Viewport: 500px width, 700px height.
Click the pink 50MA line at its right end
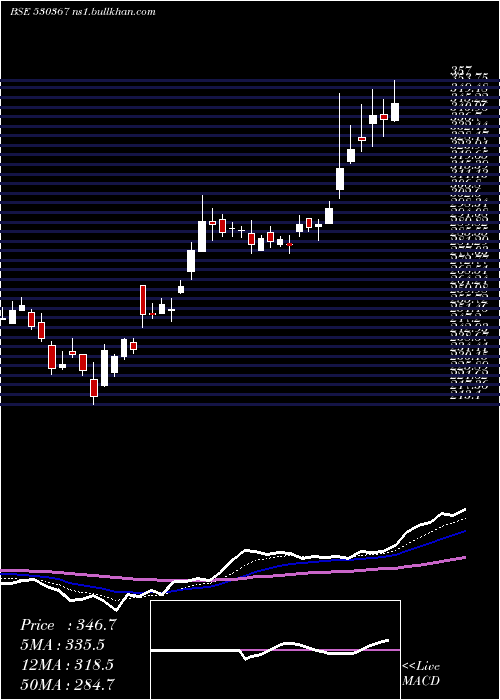(463, 558)
